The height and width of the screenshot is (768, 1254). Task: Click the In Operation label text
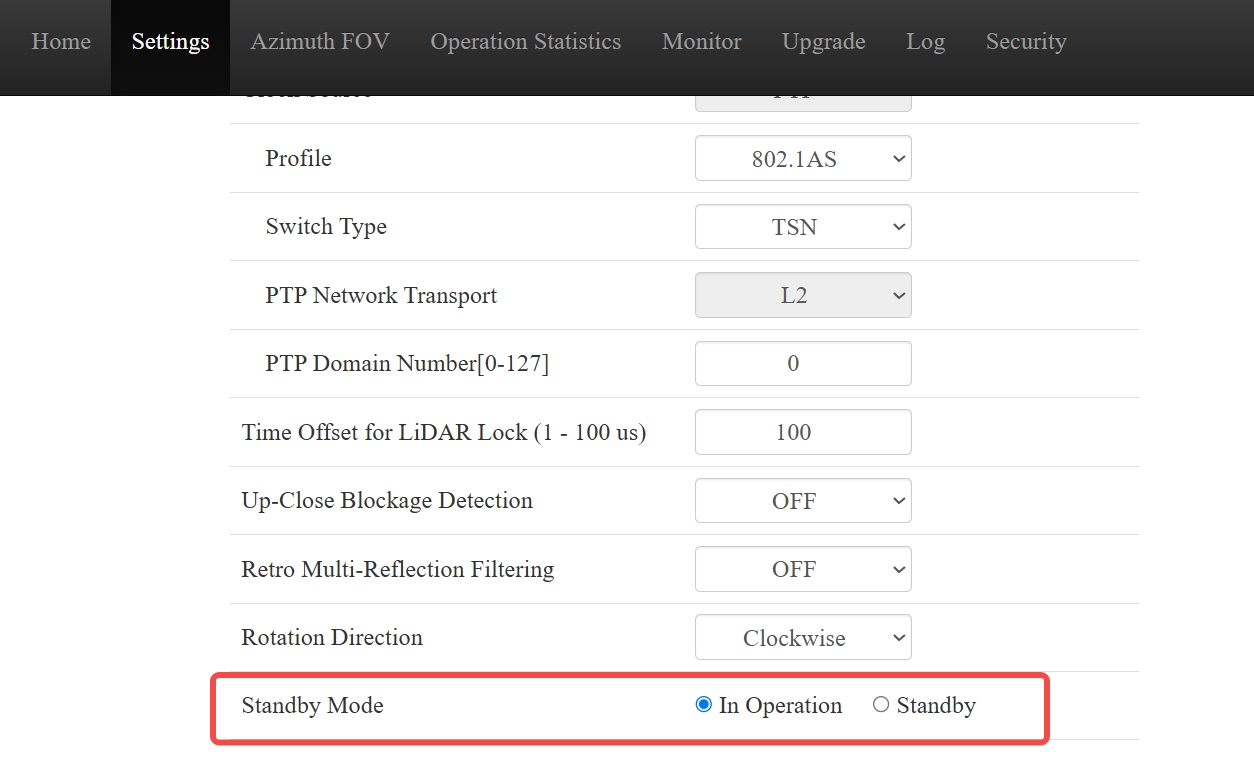coord(780,705)
